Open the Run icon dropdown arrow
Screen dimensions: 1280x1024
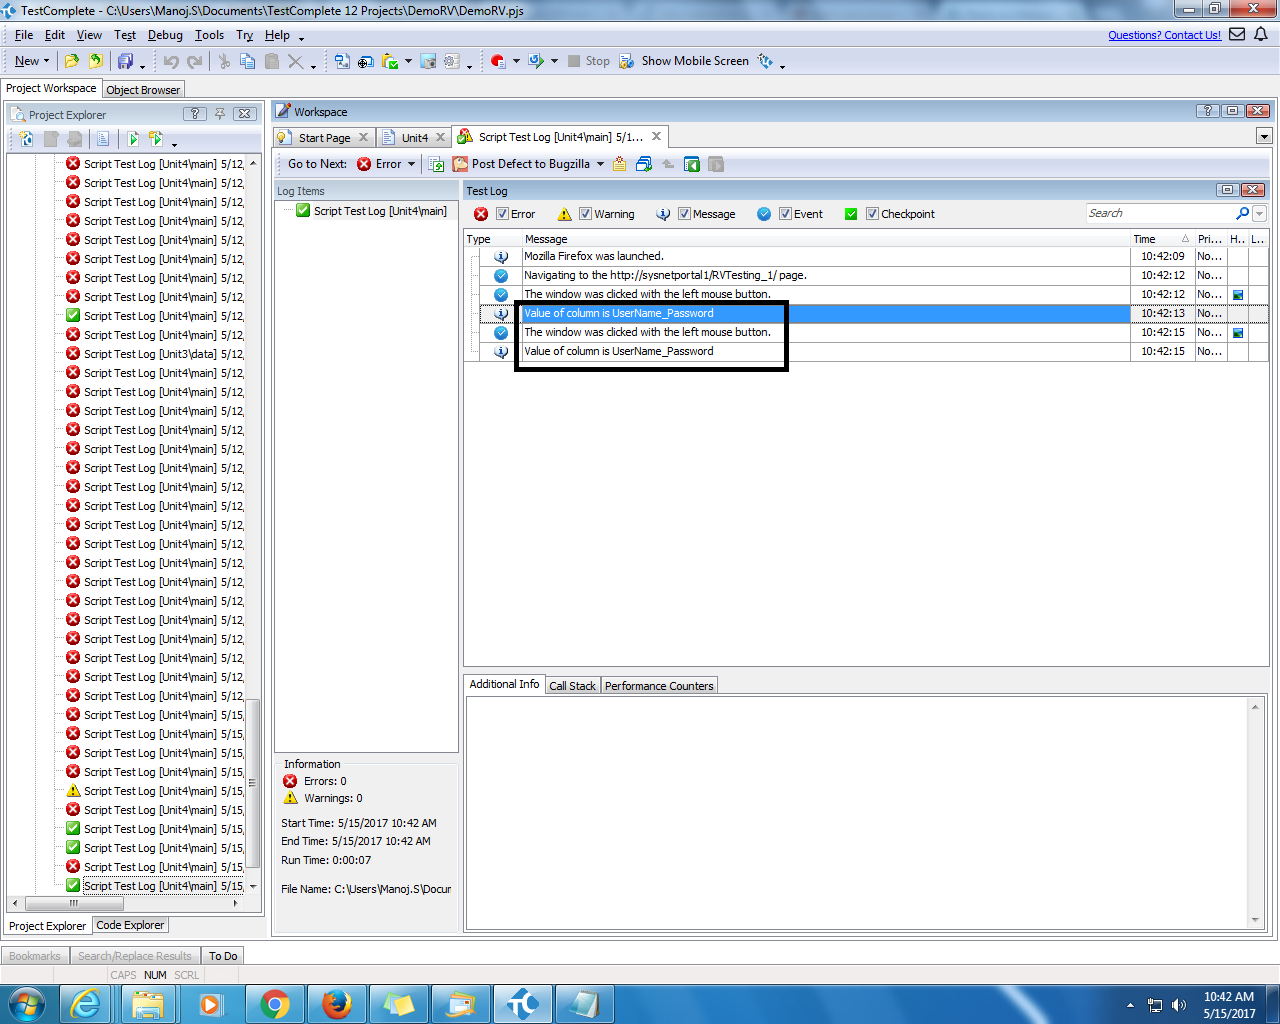coord(554,61)
